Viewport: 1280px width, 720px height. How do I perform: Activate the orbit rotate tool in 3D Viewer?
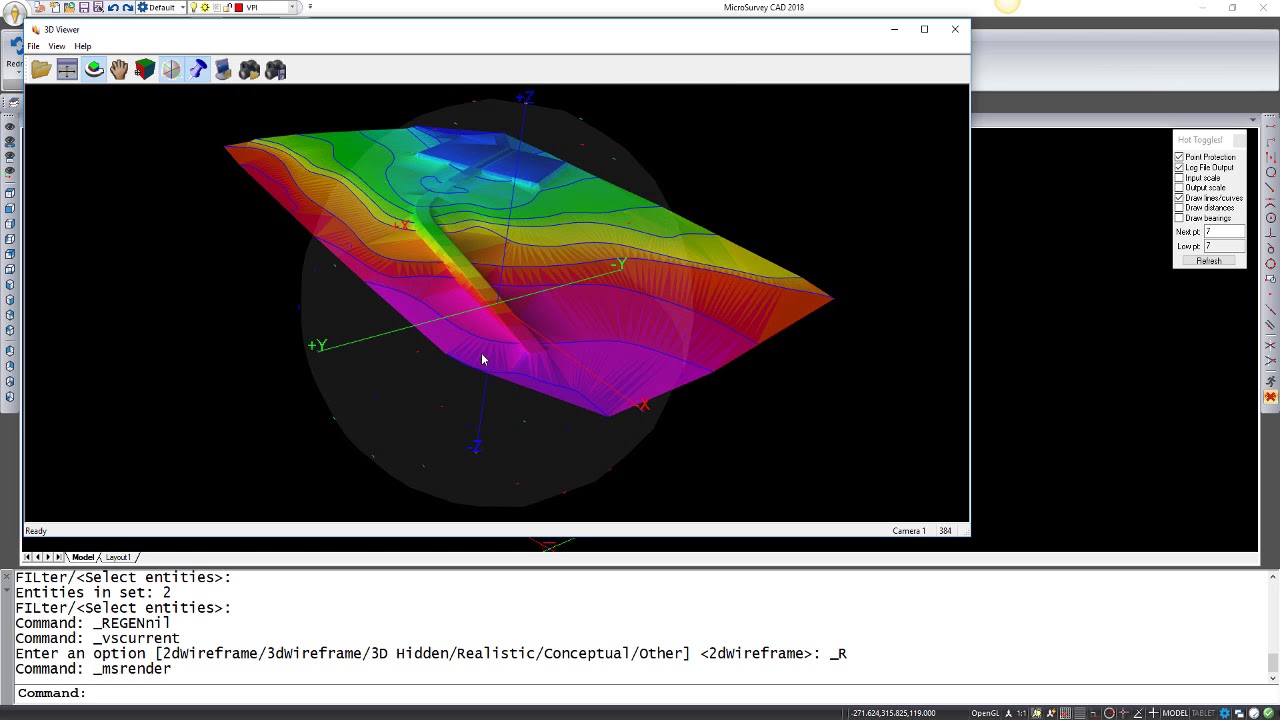pos(93,69)
